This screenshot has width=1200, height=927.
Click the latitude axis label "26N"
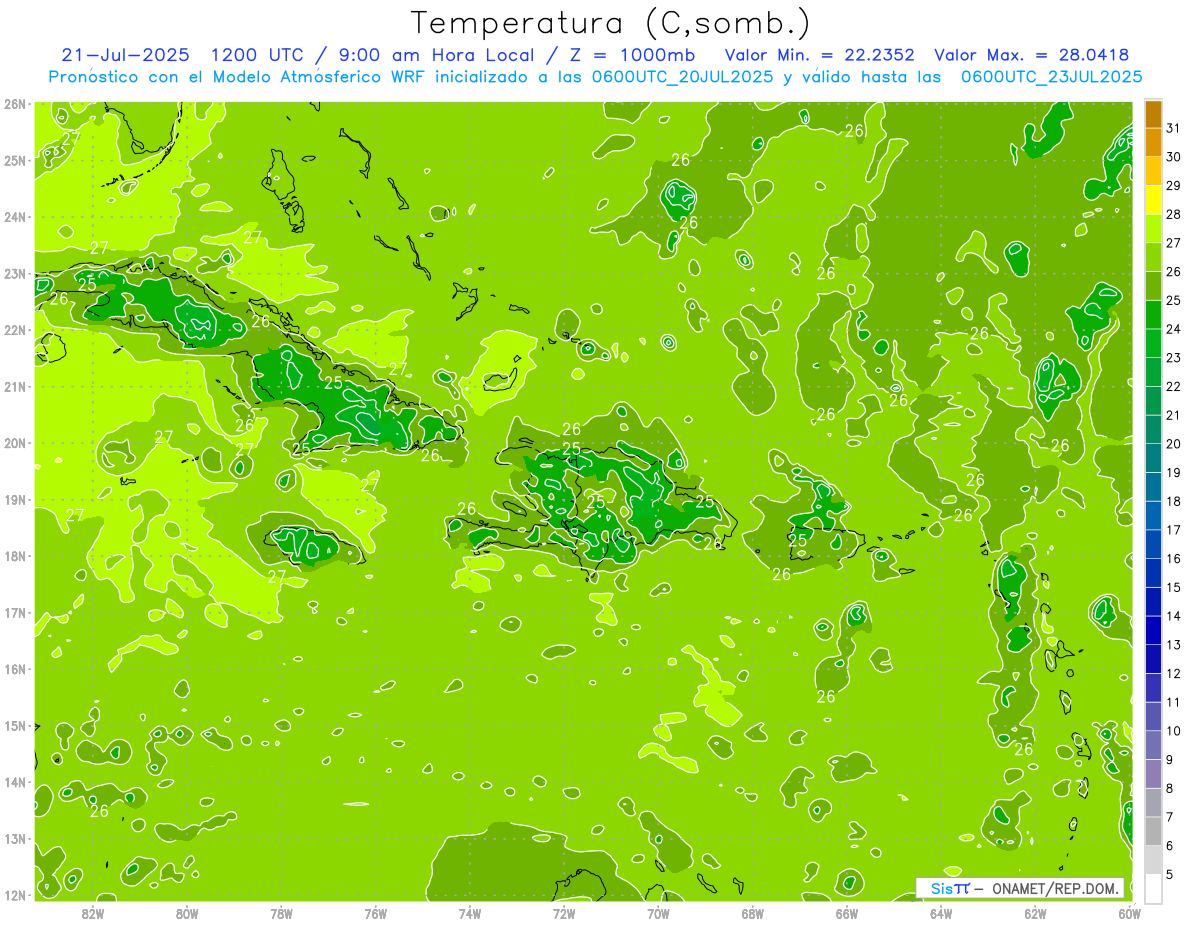[14, 104]
